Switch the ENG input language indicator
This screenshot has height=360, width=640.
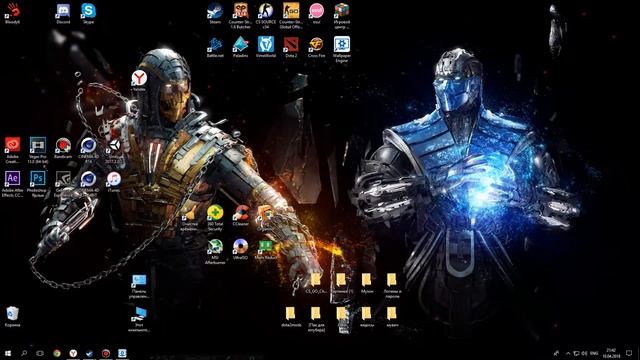(594, 353)
